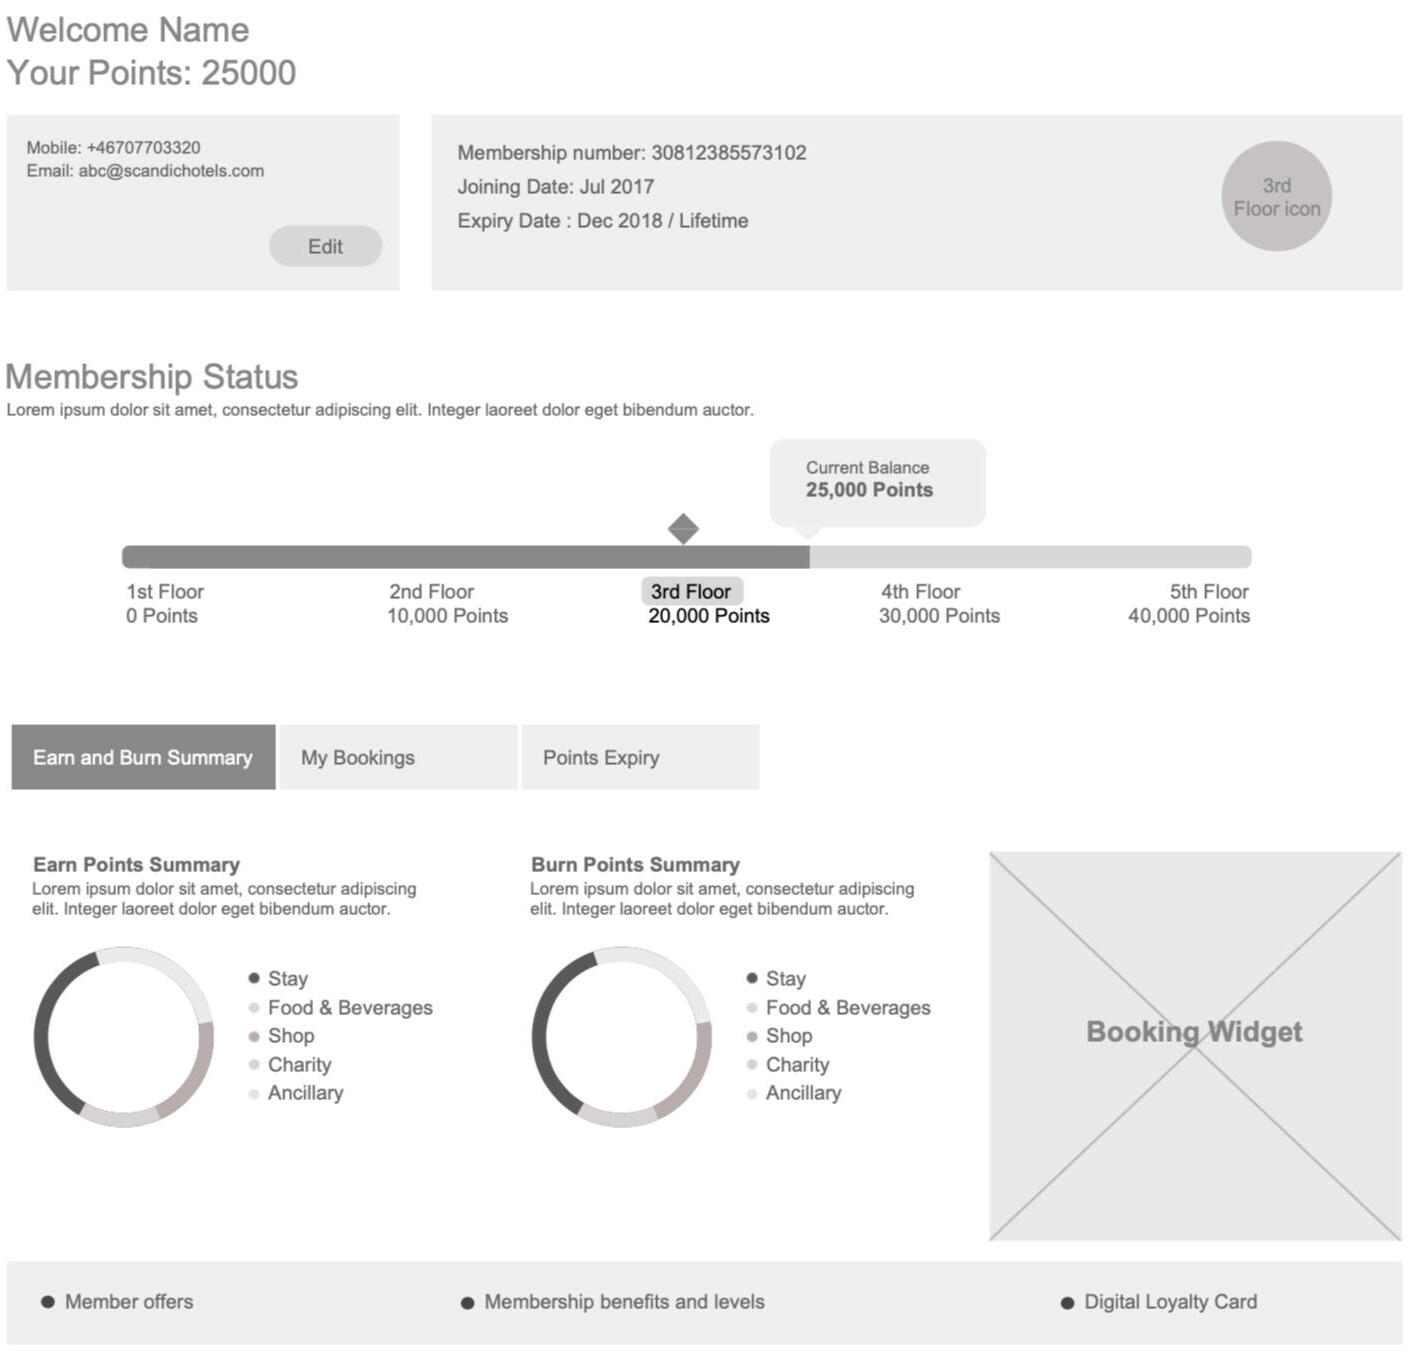Click the diamond marker above progress bar

[x=683, y=529]
